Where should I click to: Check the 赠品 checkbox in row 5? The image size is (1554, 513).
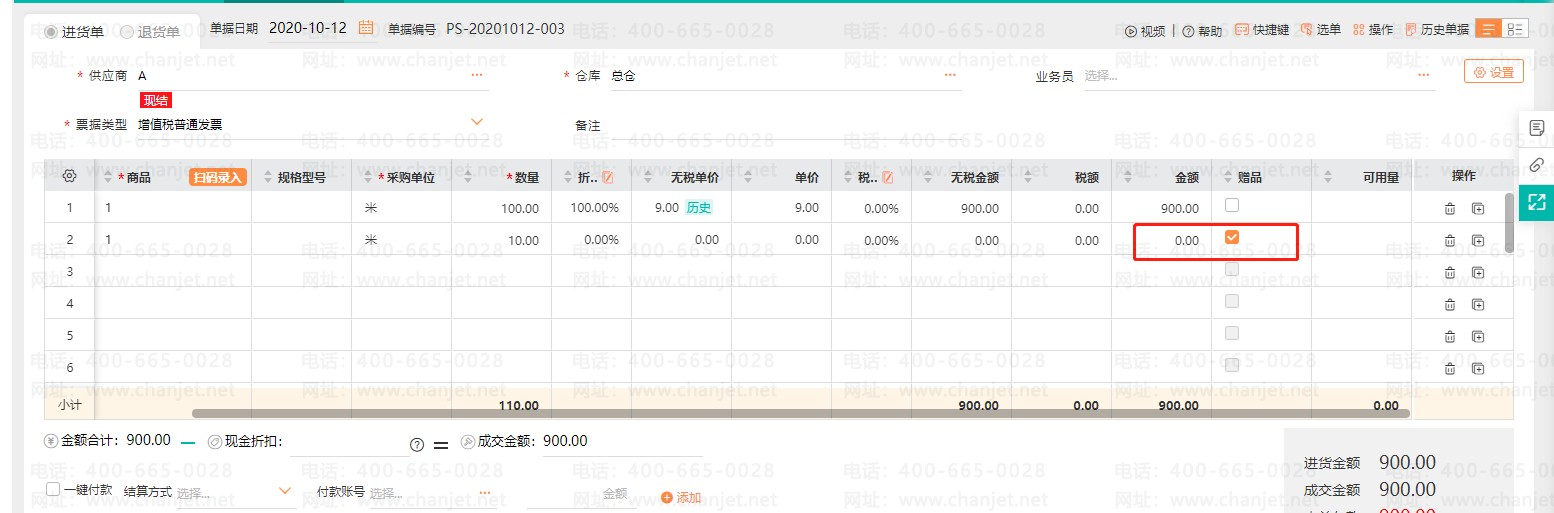pos(1232,332)
